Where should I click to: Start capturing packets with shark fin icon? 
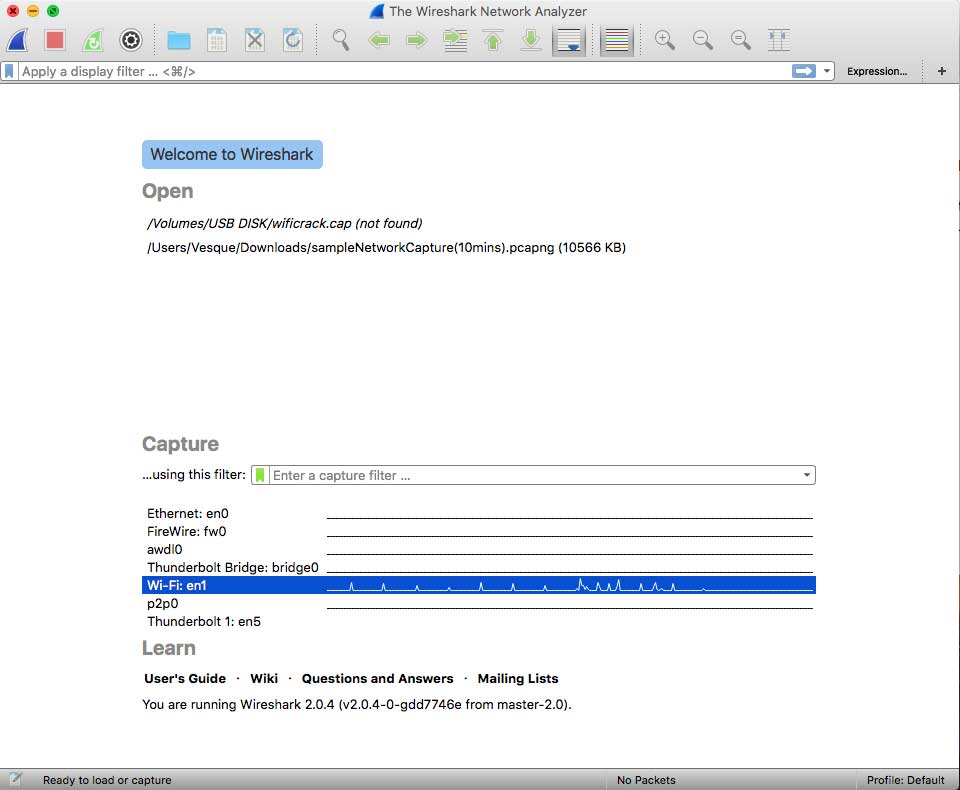(17, 40)
